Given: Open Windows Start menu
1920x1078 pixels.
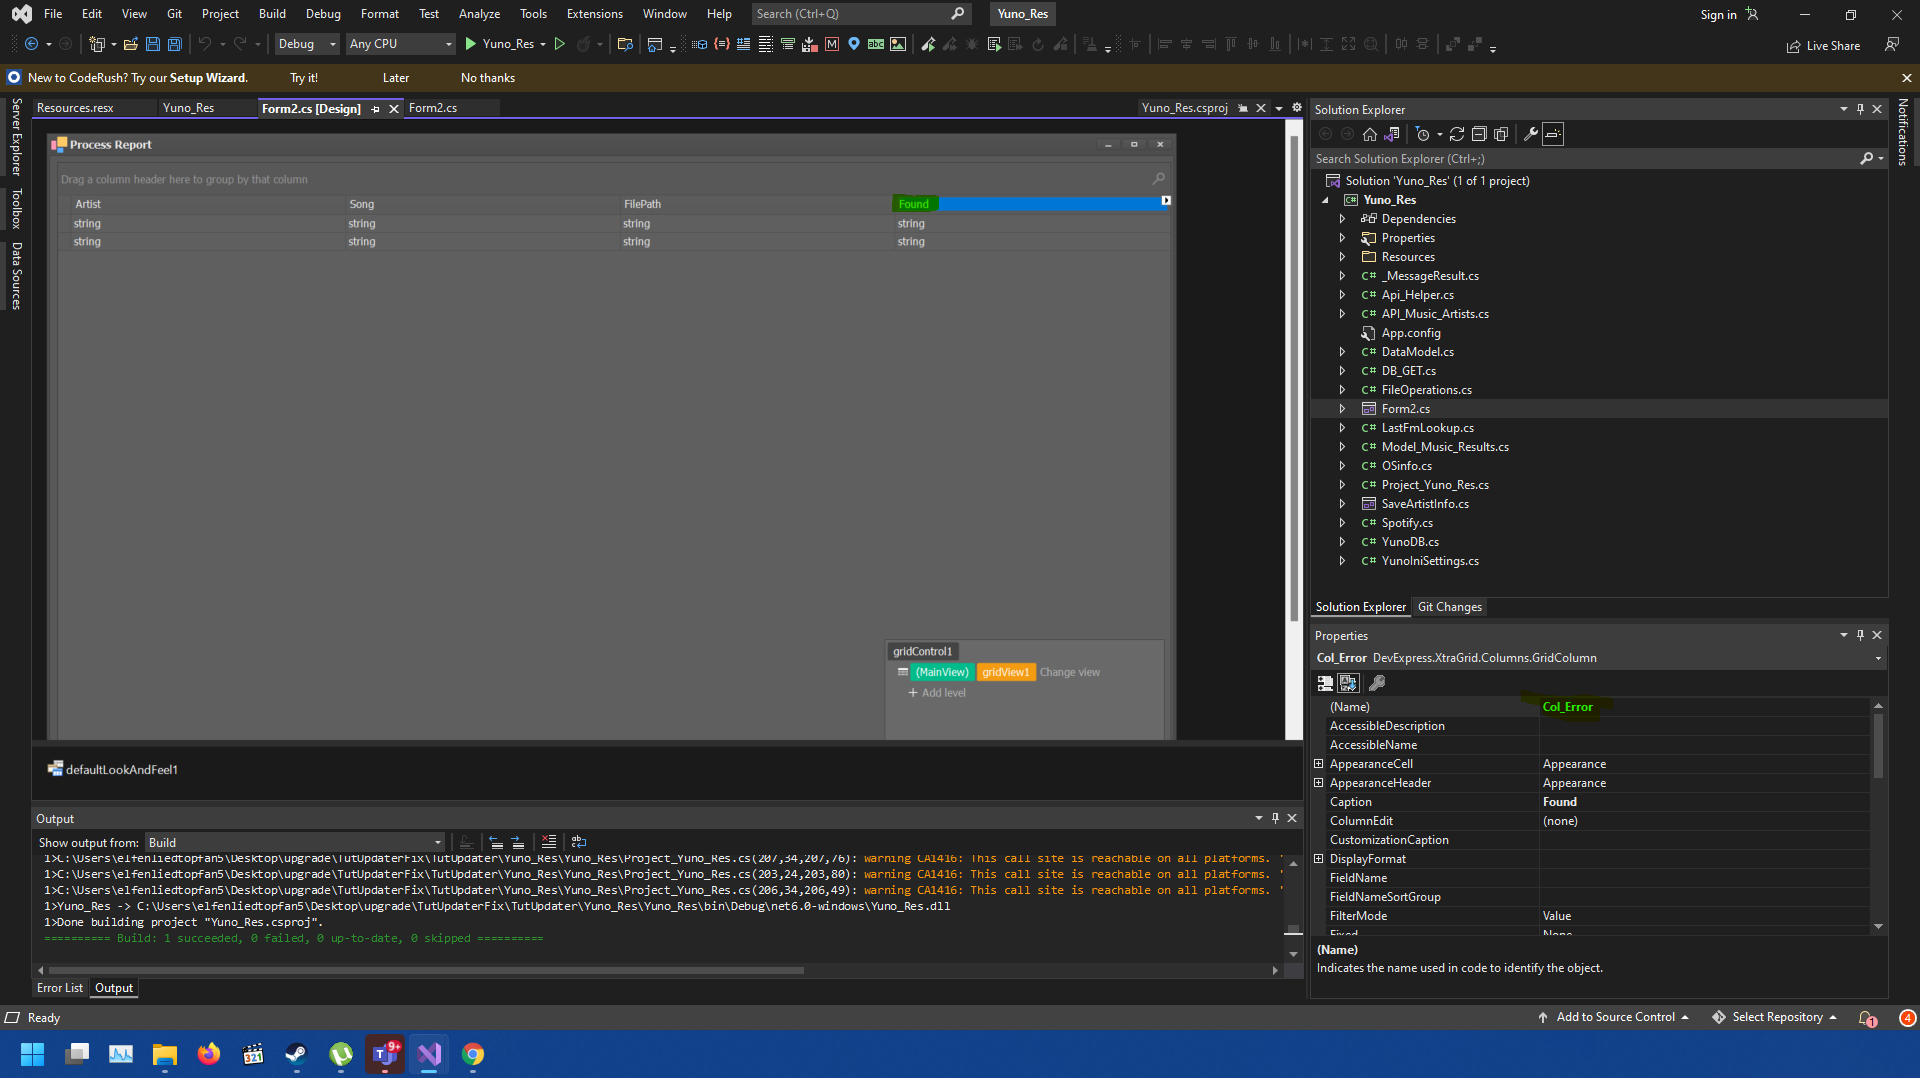Looking at the screenshot, I should click(x=33, y=1054).
